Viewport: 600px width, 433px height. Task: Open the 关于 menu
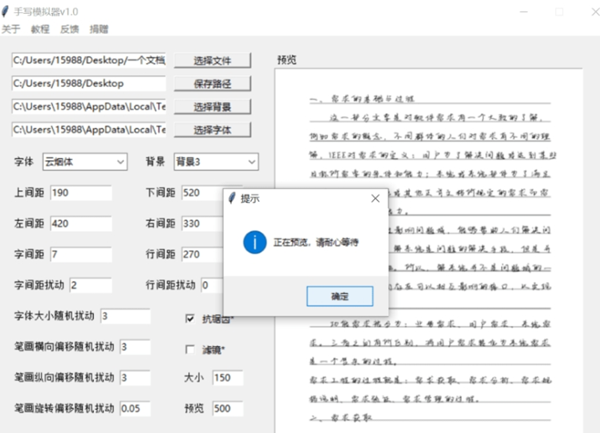(x=11, y=29)
